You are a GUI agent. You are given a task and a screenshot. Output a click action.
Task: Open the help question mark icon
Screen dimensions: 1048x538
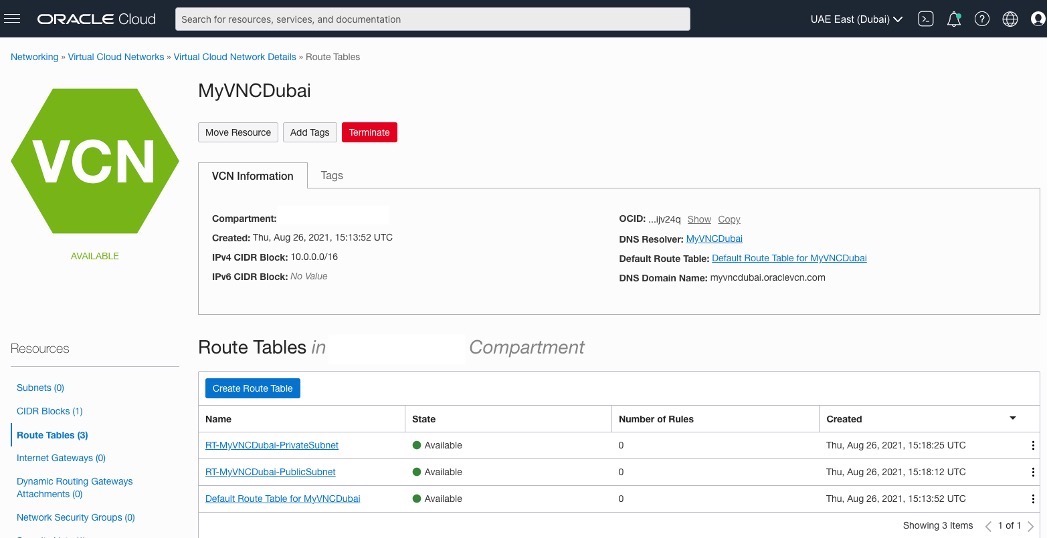982,19
